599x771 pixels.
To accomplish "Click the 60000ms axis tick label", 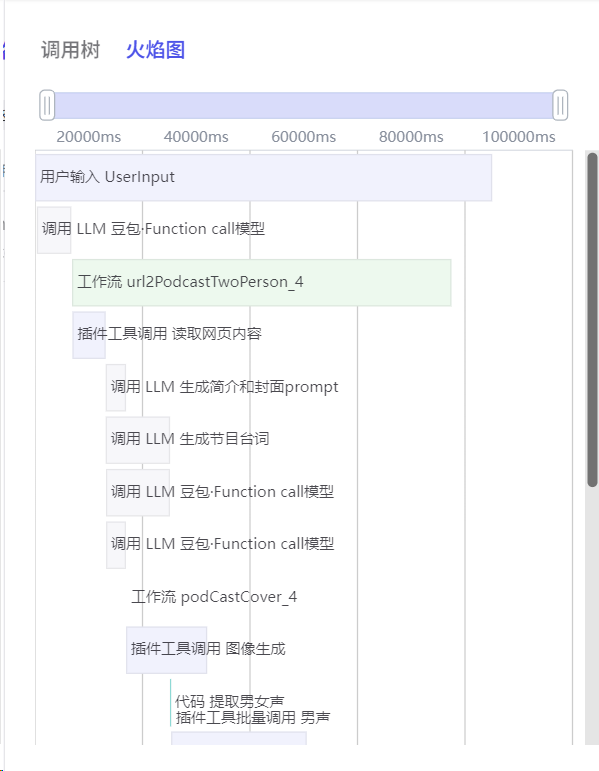I will 303,137.
